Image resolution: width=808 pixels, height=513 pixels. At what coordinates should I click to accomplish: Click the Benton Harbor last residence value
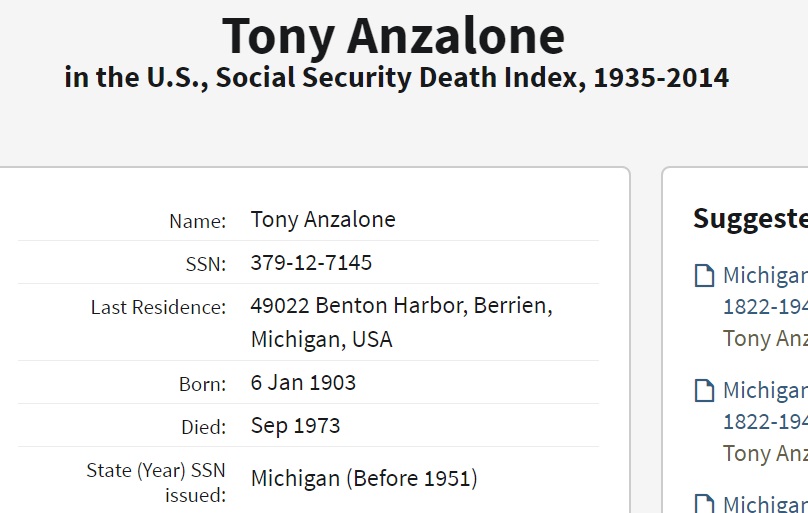pyautogui.click(x=401, y=306)
